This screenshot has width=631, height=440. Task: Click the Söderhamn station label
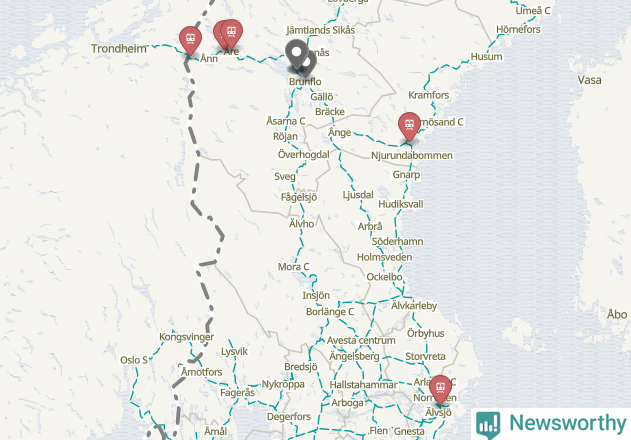pos(397,242)
